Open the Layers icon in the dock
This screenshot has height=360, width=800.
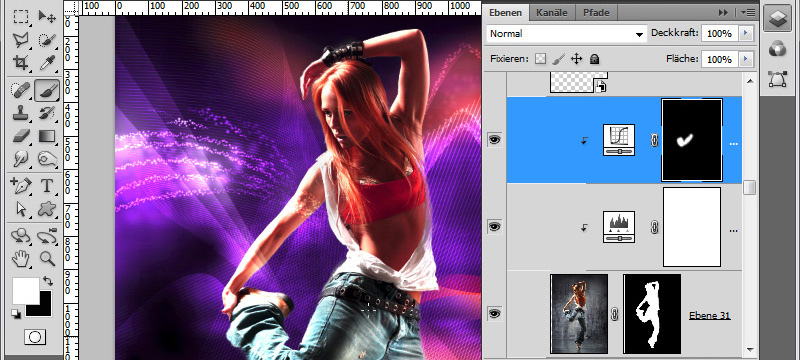(777, 19)
